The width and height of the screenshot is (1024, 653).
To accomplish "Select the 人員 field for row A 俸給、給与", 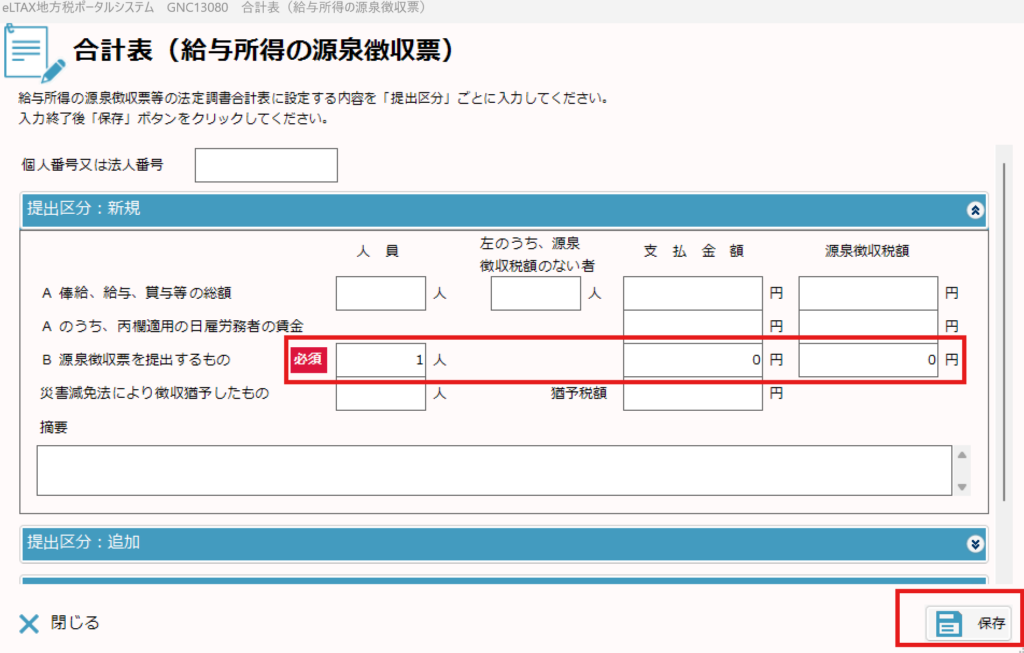I will (381, 294).
